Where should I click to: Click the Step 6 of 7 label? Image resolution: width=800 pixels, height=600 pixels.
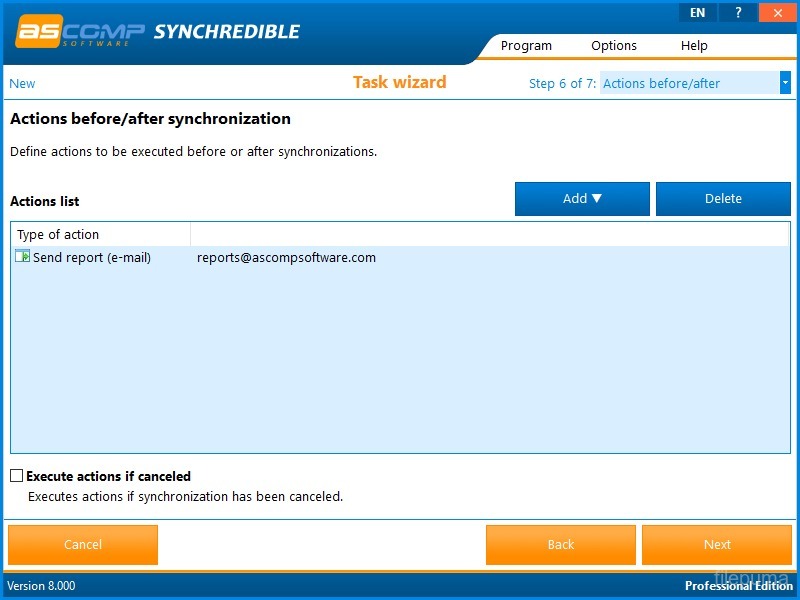(x=562, y=83)
